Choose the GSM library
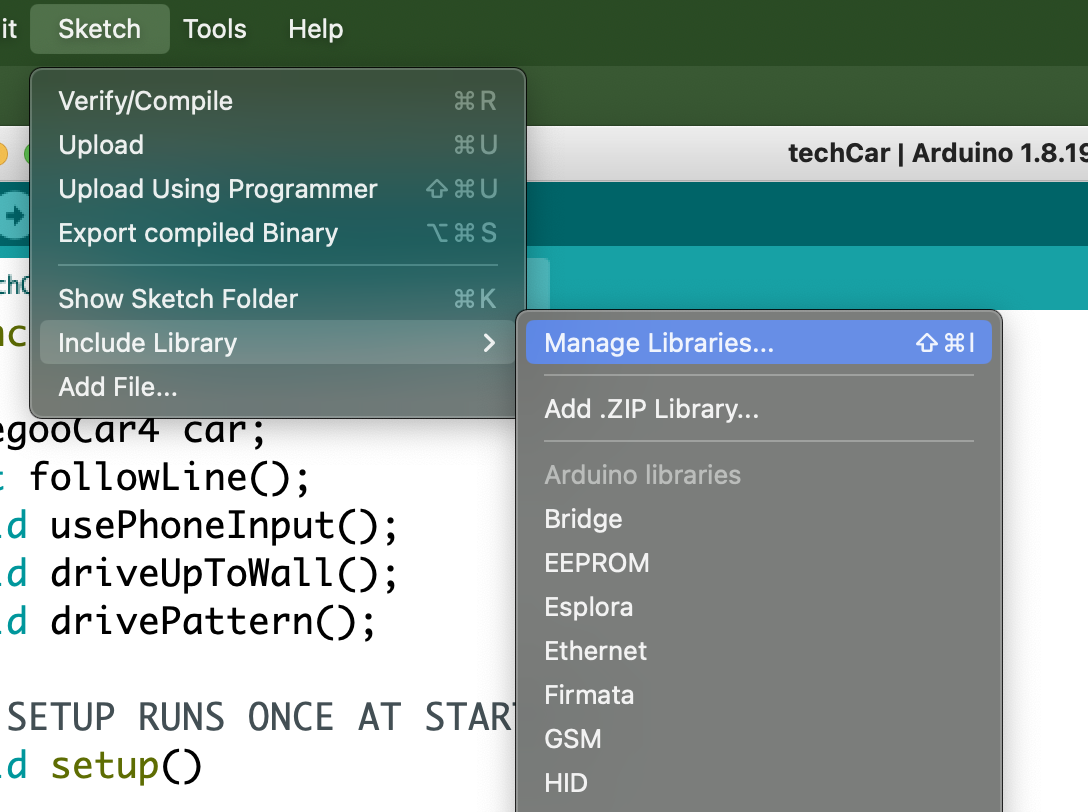The height and width of the screenshot is (812, 1088). pyautogui.click(x=572, y=739)
